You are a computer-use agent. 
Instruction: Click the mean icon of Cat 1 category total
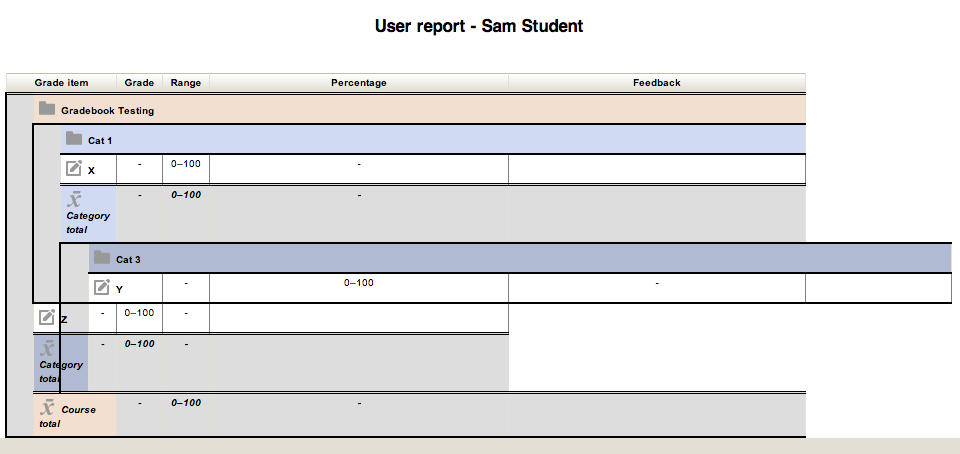[74, 199]
